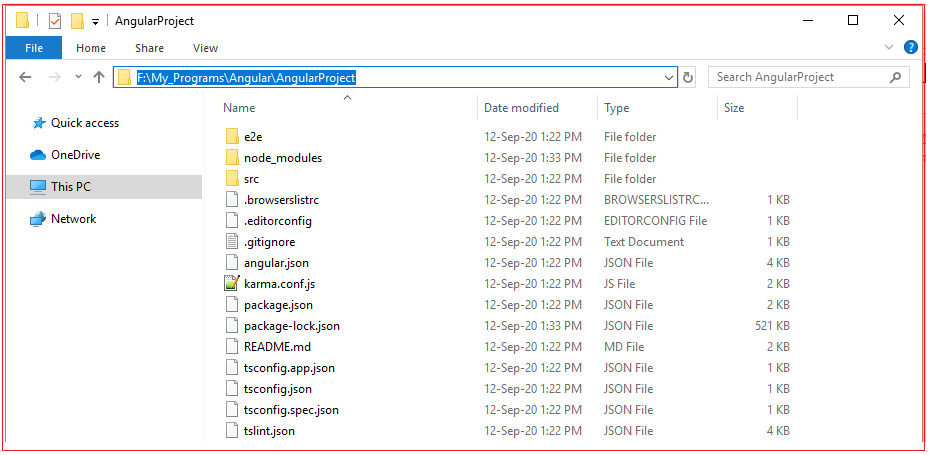Select the package.json file icon
Screen dimensions: 931x455
point(232,305)
